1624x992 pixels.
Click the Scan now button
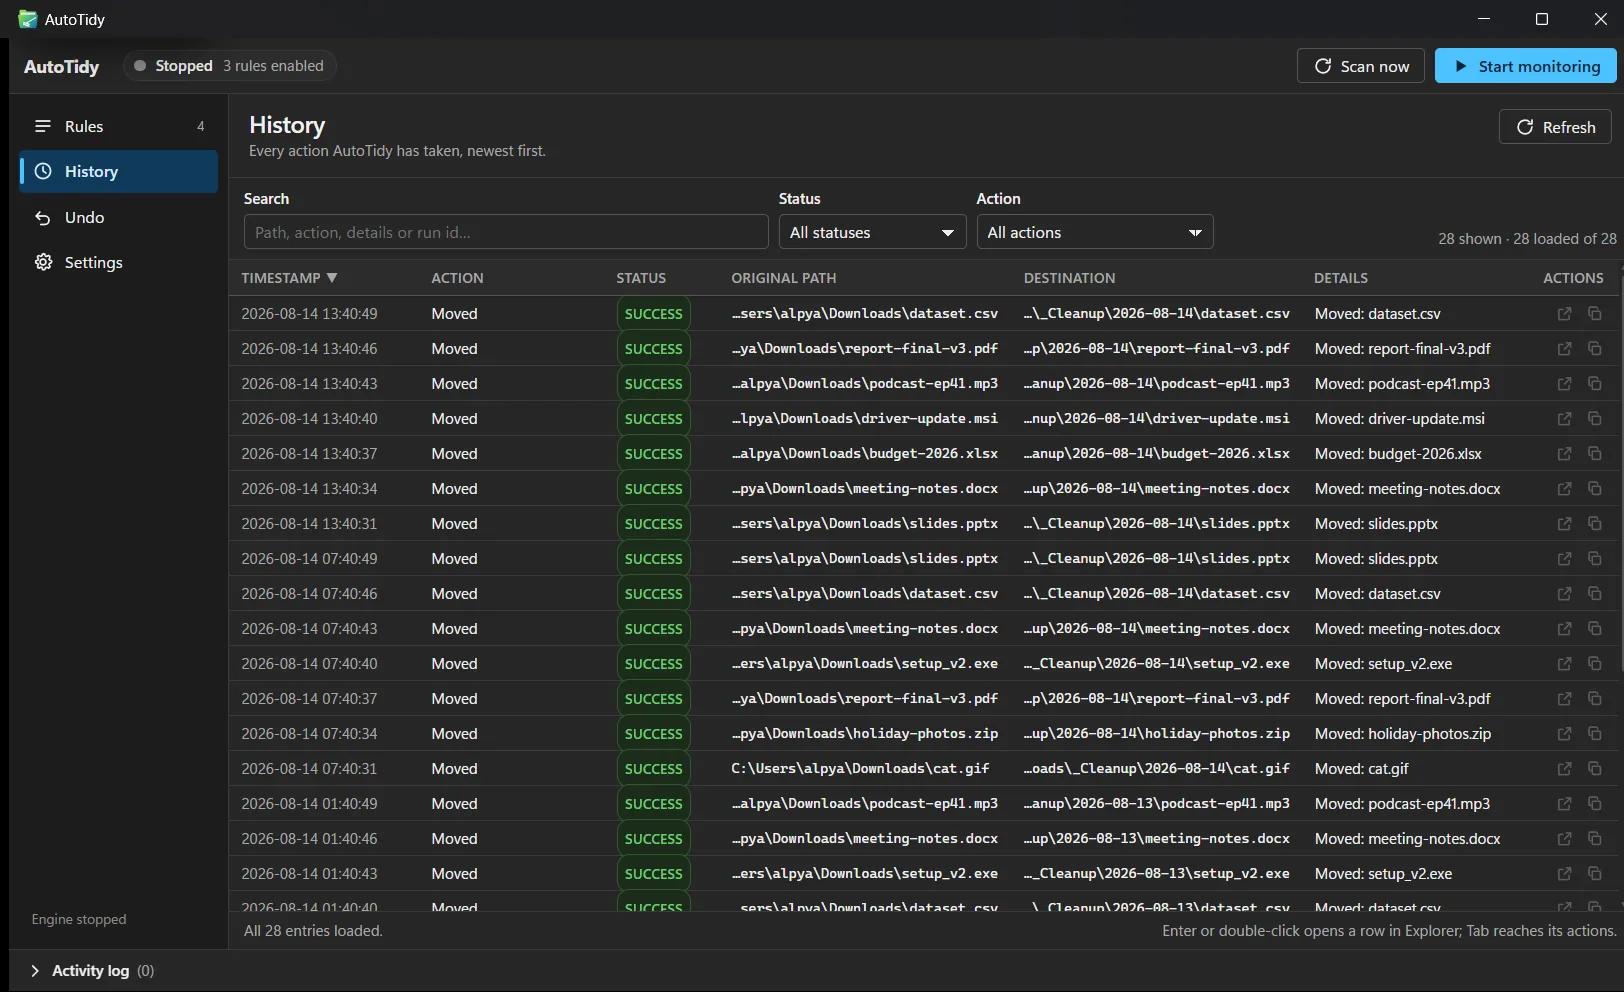pyautogui.click(x=1360, y=66)
